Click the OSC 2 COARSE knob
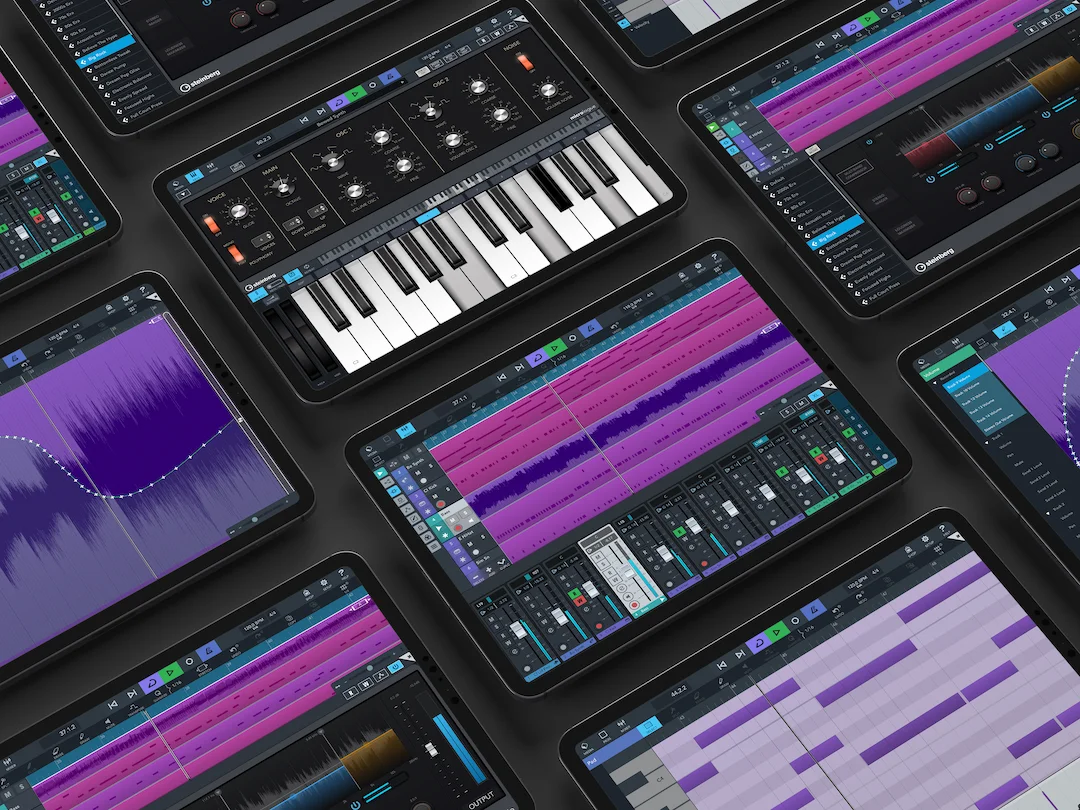The width and height of the screenshot is (1080, 810). click(477, 87)
